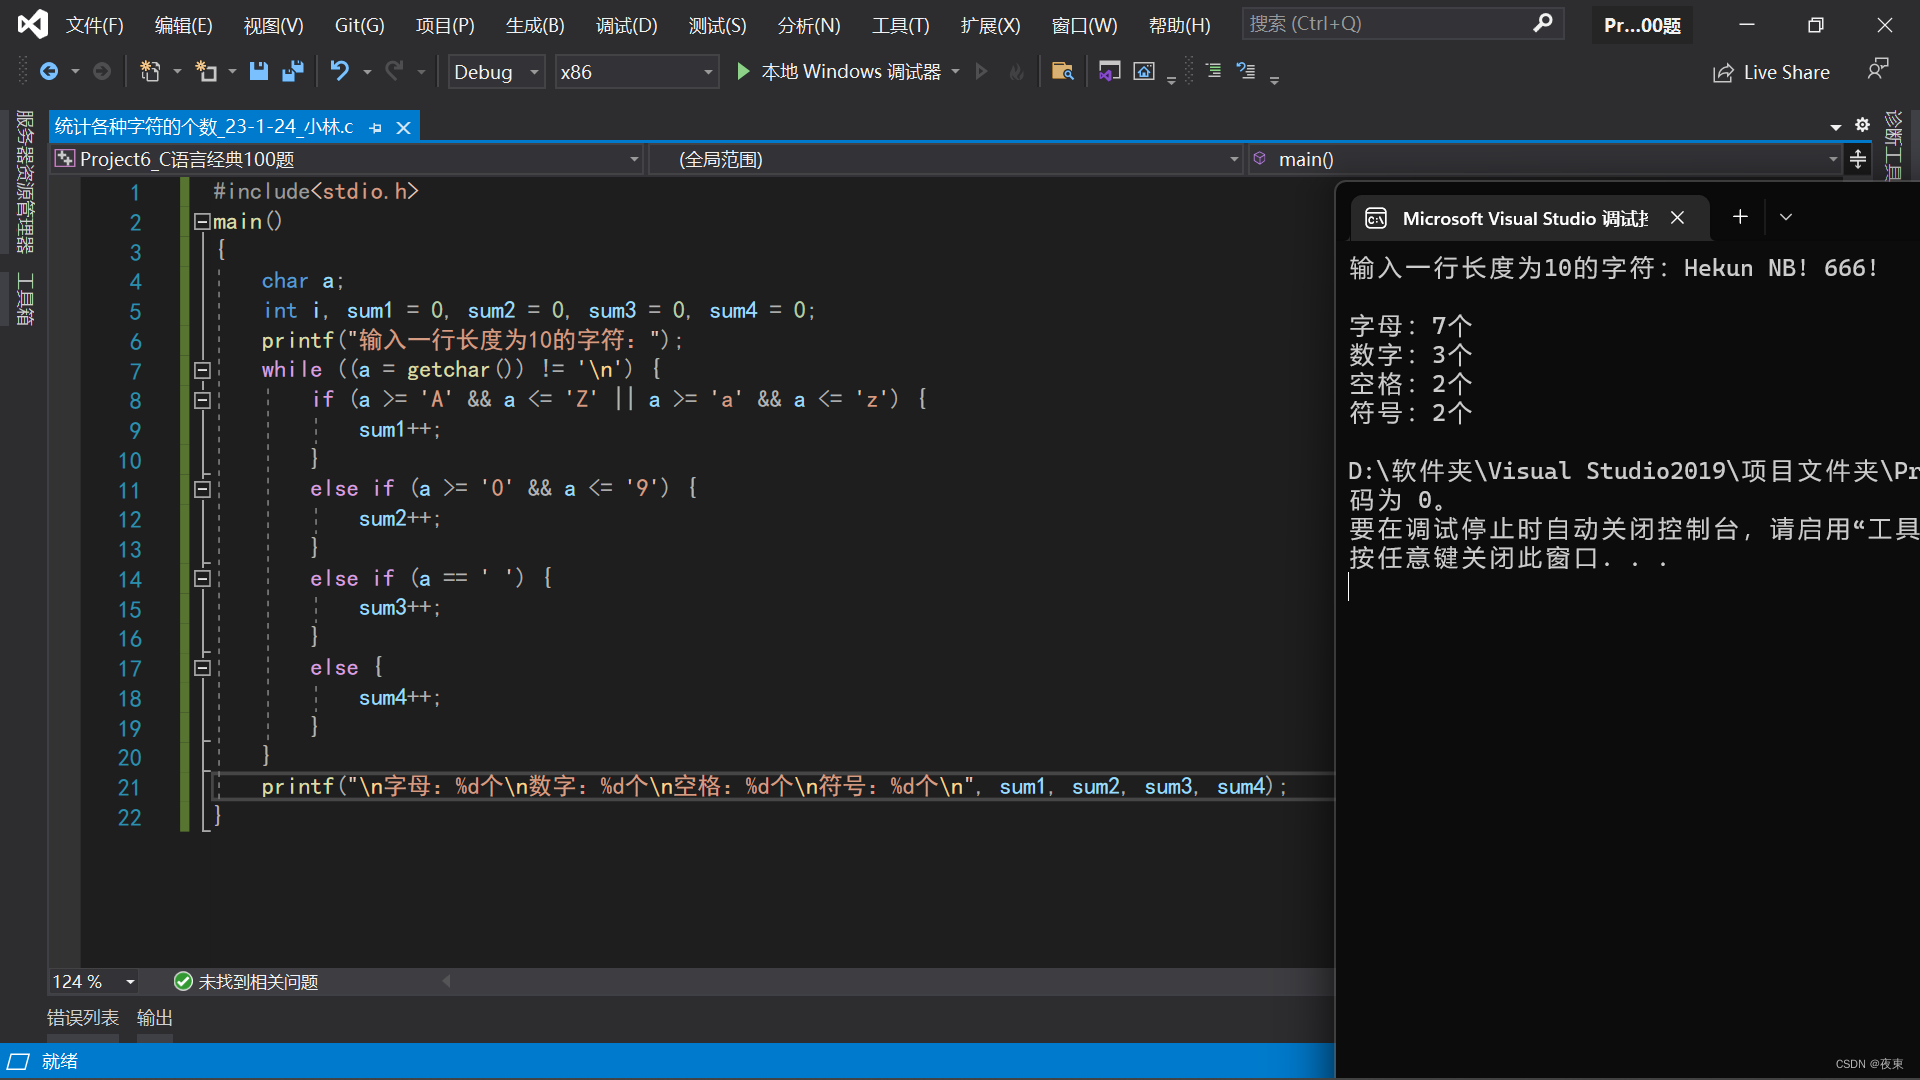This screenshot has height=1080, width=1920.
Task: Open the Find in Files folder icon
Action: 1063,71
